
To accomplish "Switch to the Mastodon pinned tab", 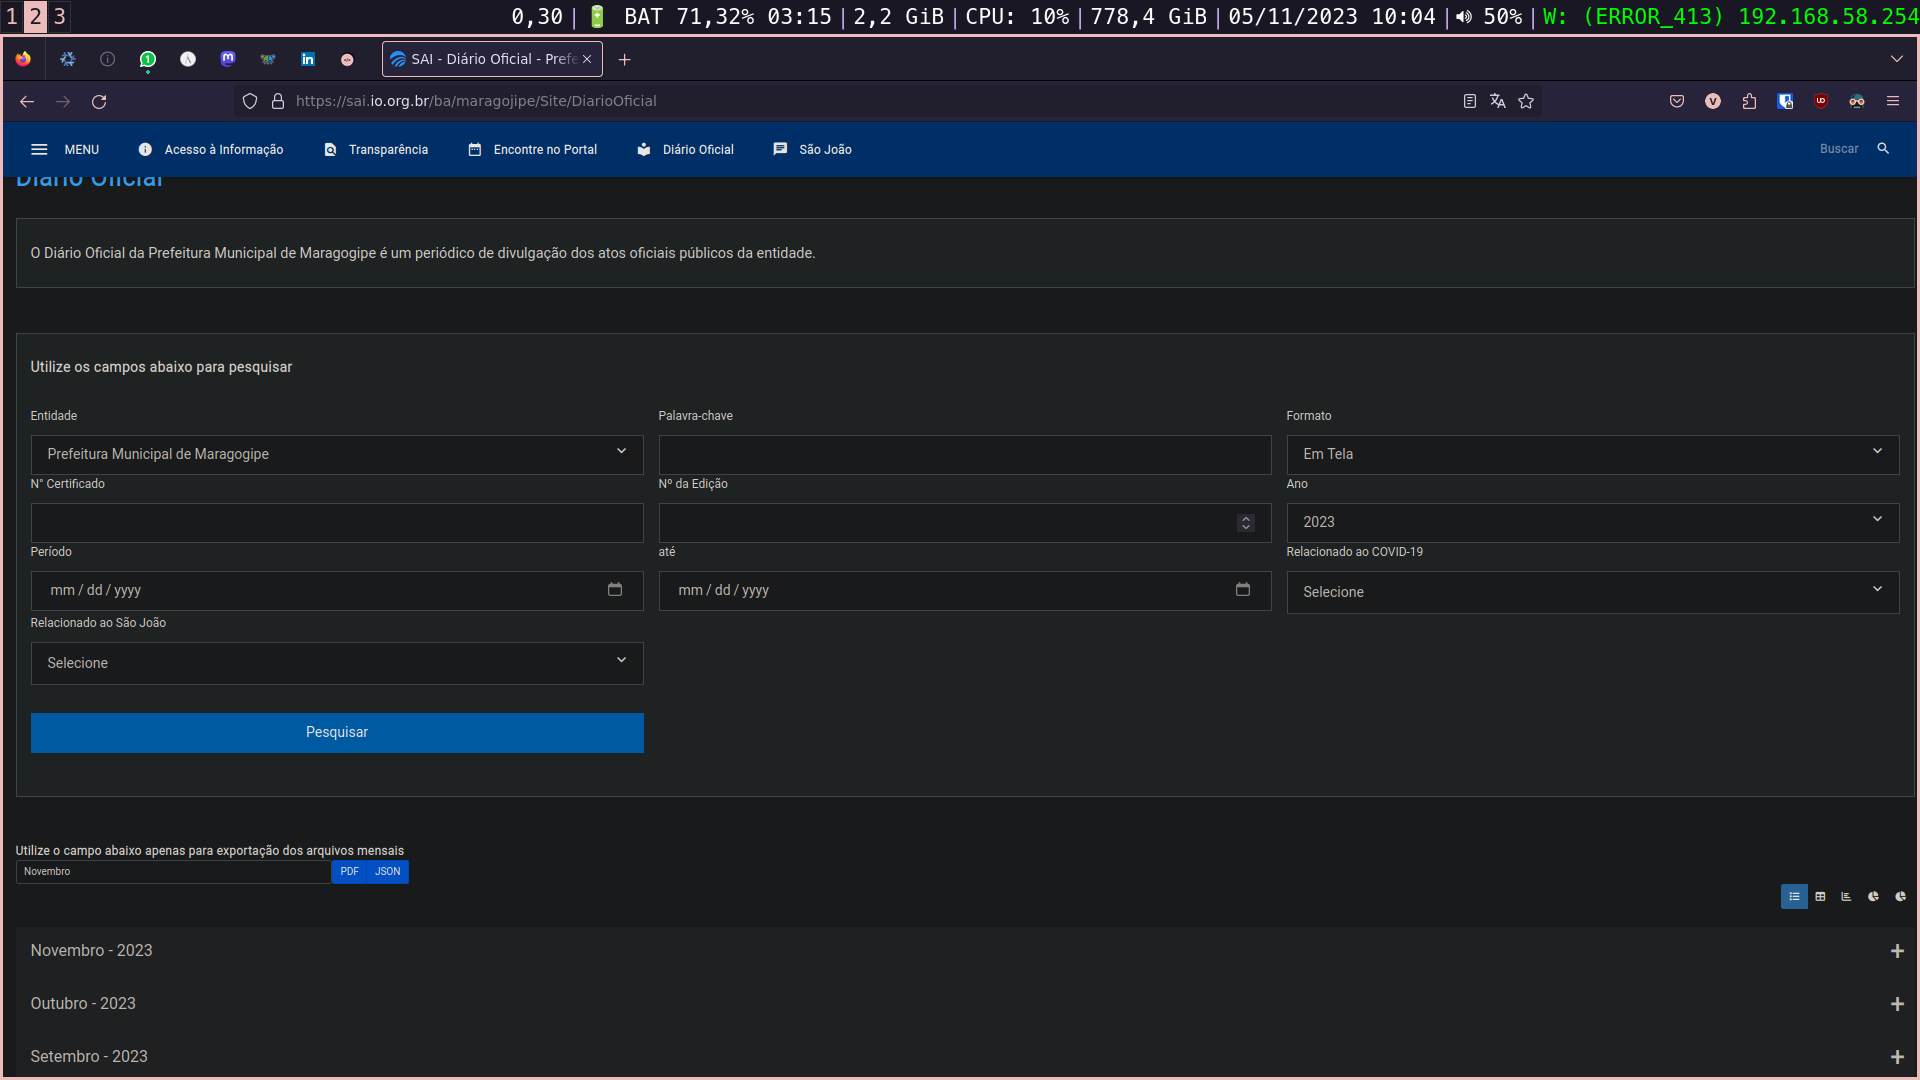I will (228, 59).
